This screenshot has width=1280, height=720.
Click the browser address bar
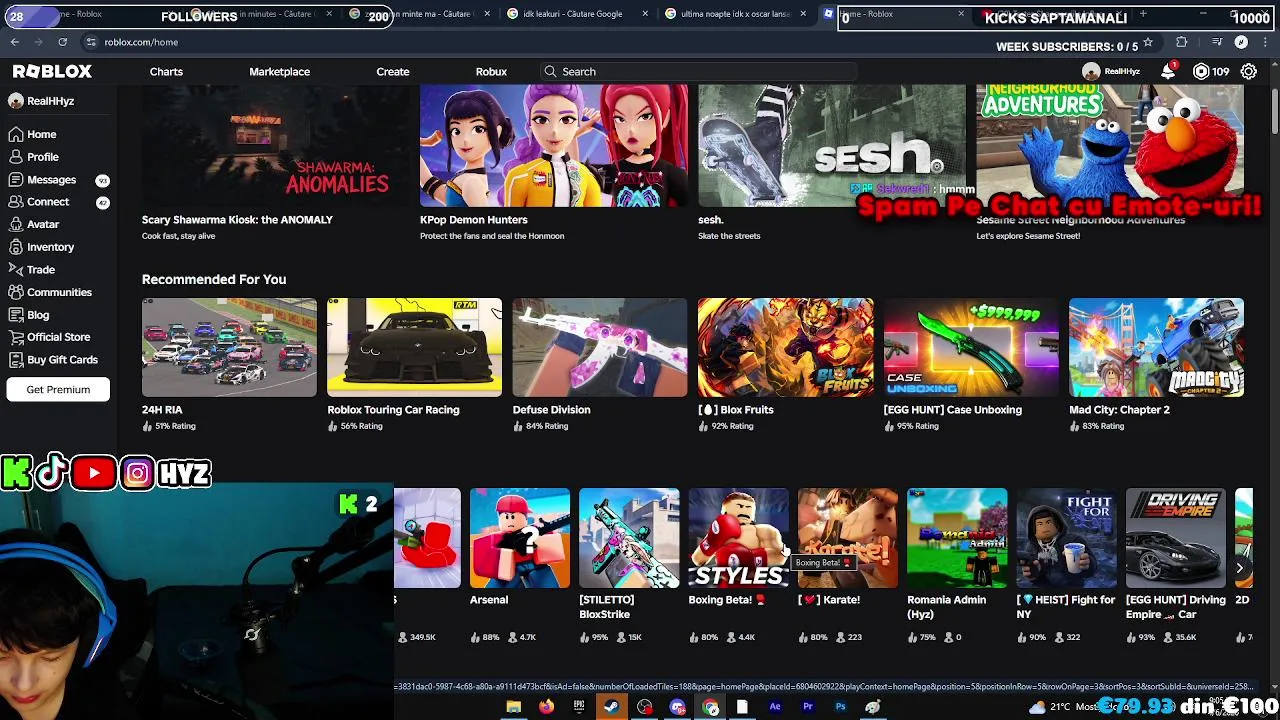click(x=600, y=42)
